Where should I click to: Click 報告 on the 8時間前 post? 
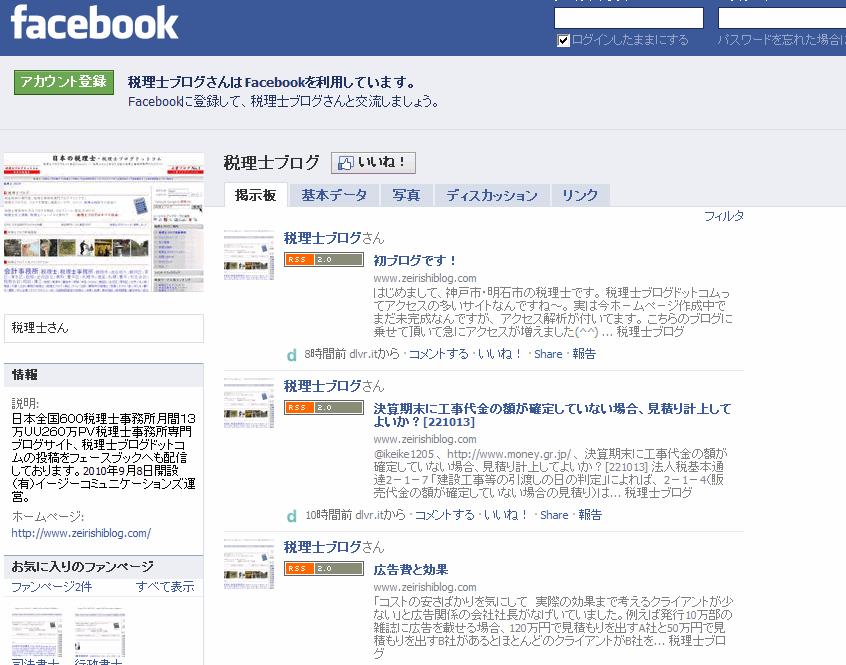tap(584, 354)
